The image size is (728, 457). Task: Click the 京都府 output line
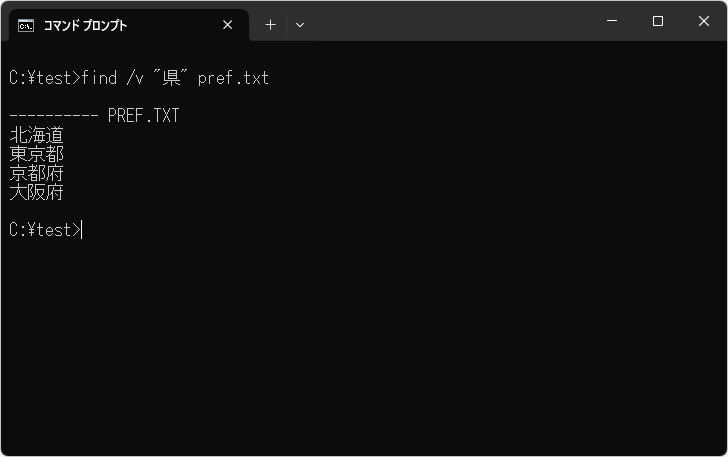point(36,173)
